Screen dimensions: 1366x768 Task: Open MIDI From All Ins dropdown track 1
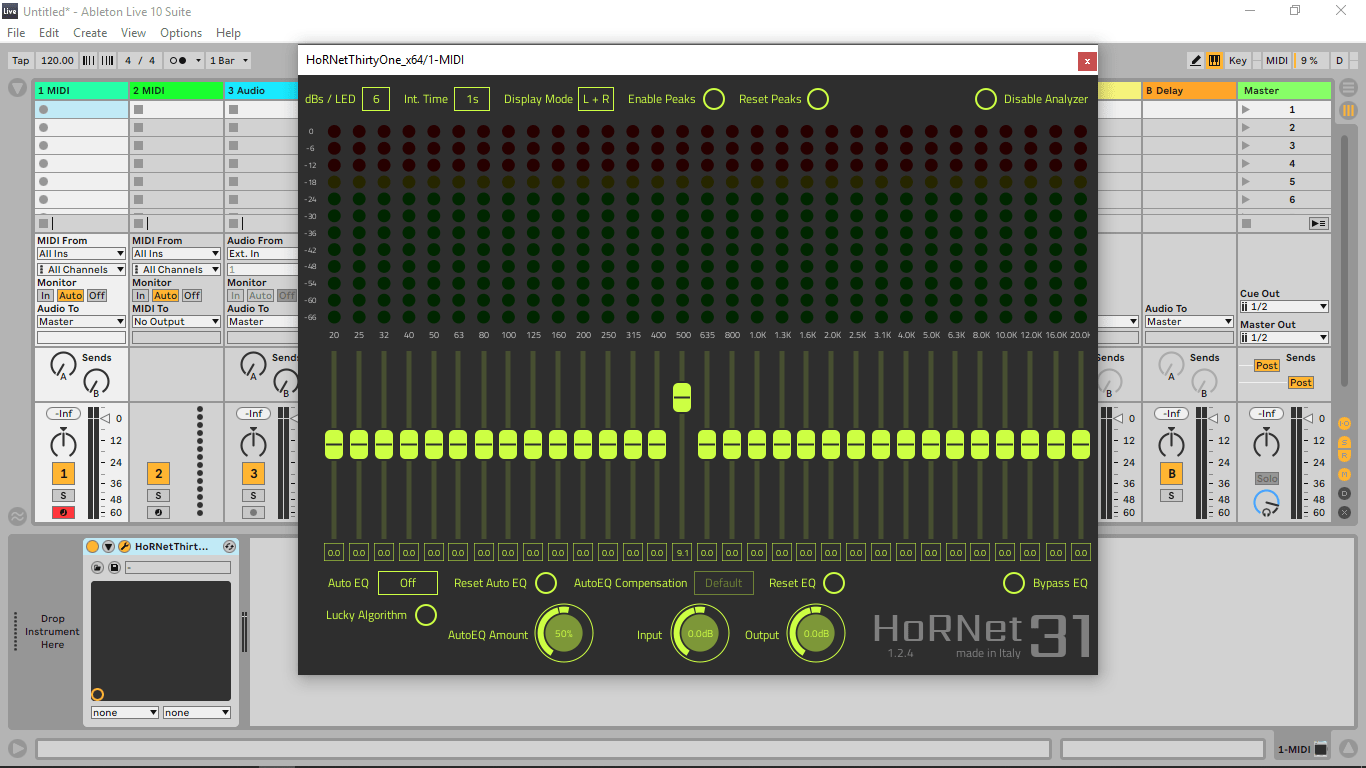coord(81,254)
